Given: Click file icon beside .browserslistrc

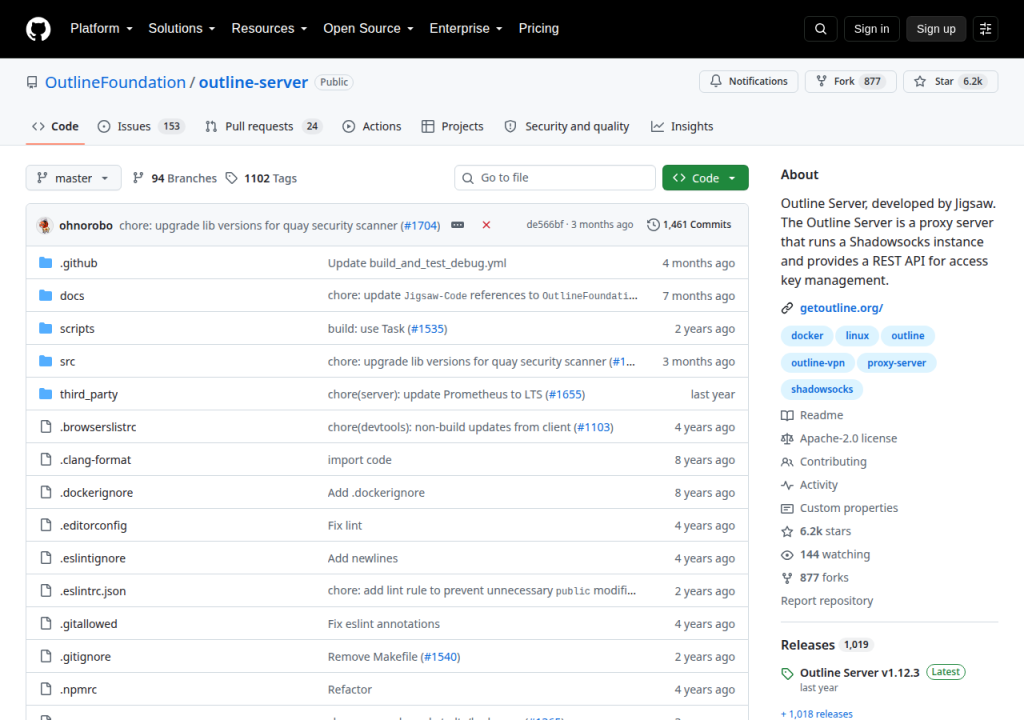Looking at the screenshot, I should 46,427.
